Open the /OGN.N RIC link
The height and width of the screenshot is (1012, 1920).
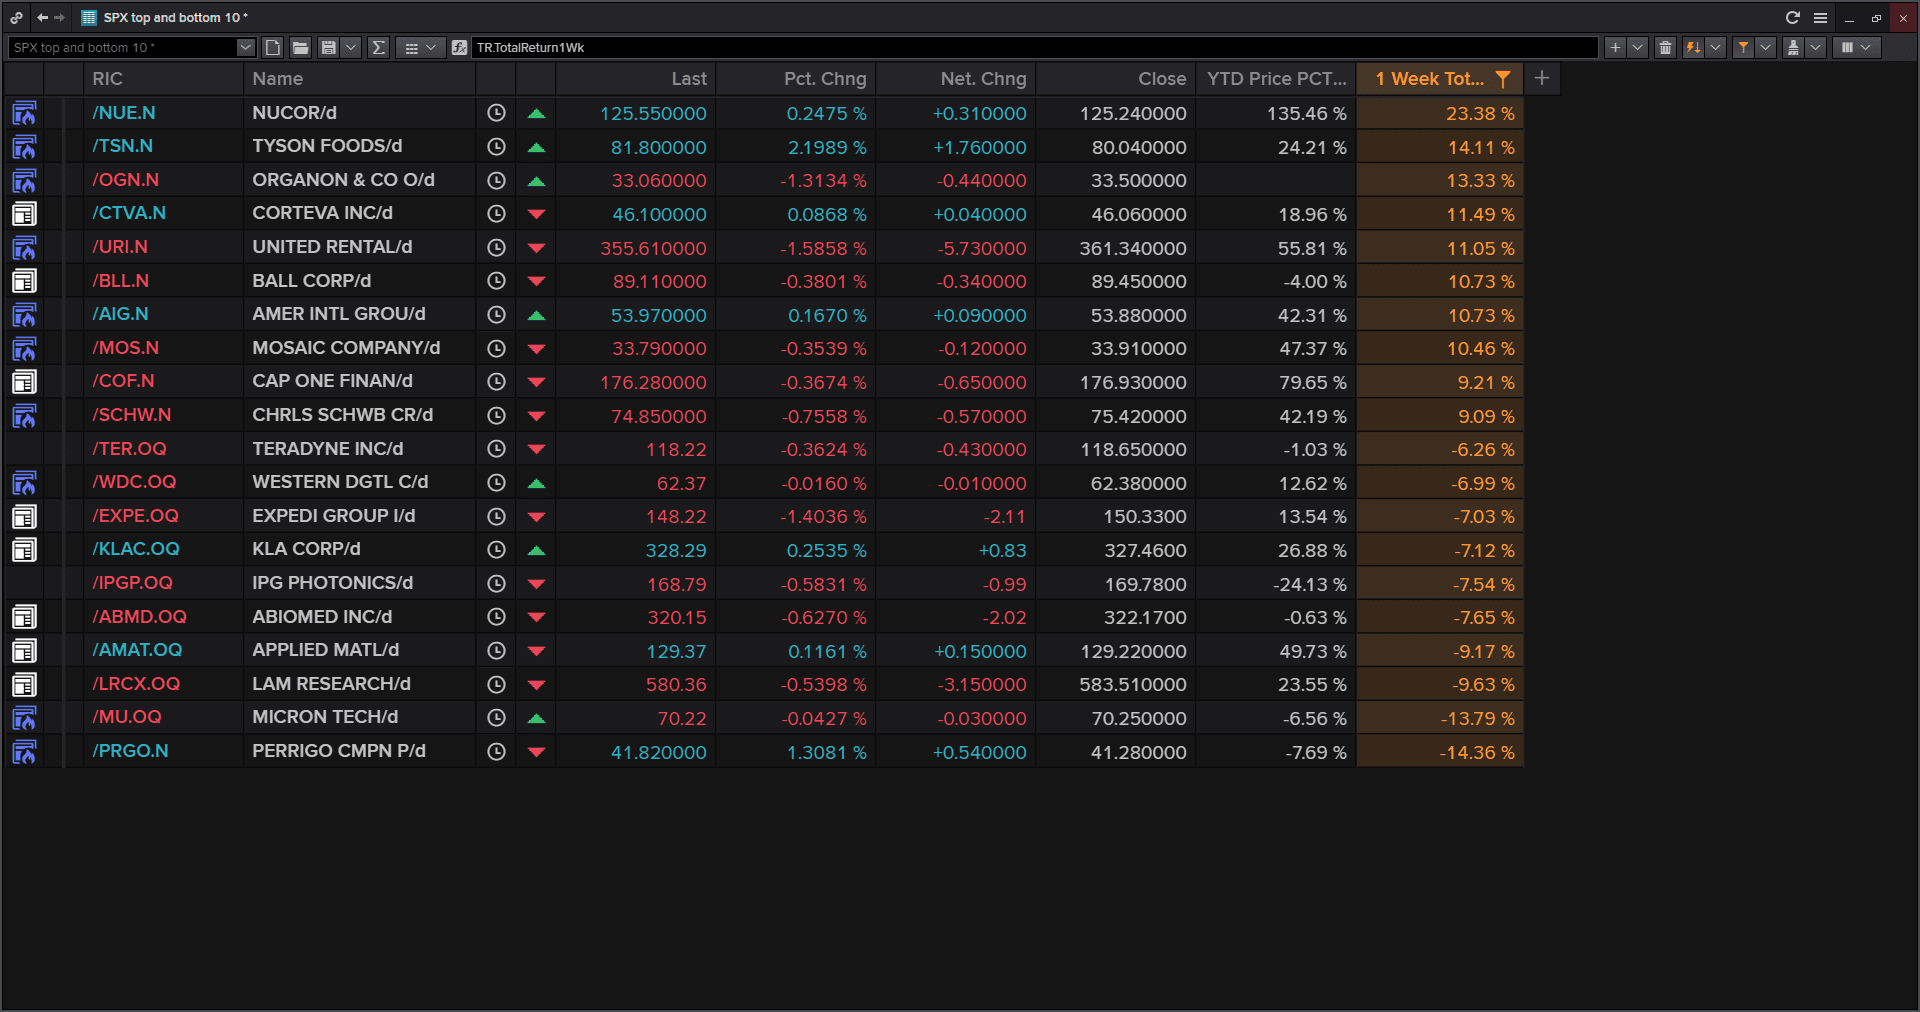[126, 180]
